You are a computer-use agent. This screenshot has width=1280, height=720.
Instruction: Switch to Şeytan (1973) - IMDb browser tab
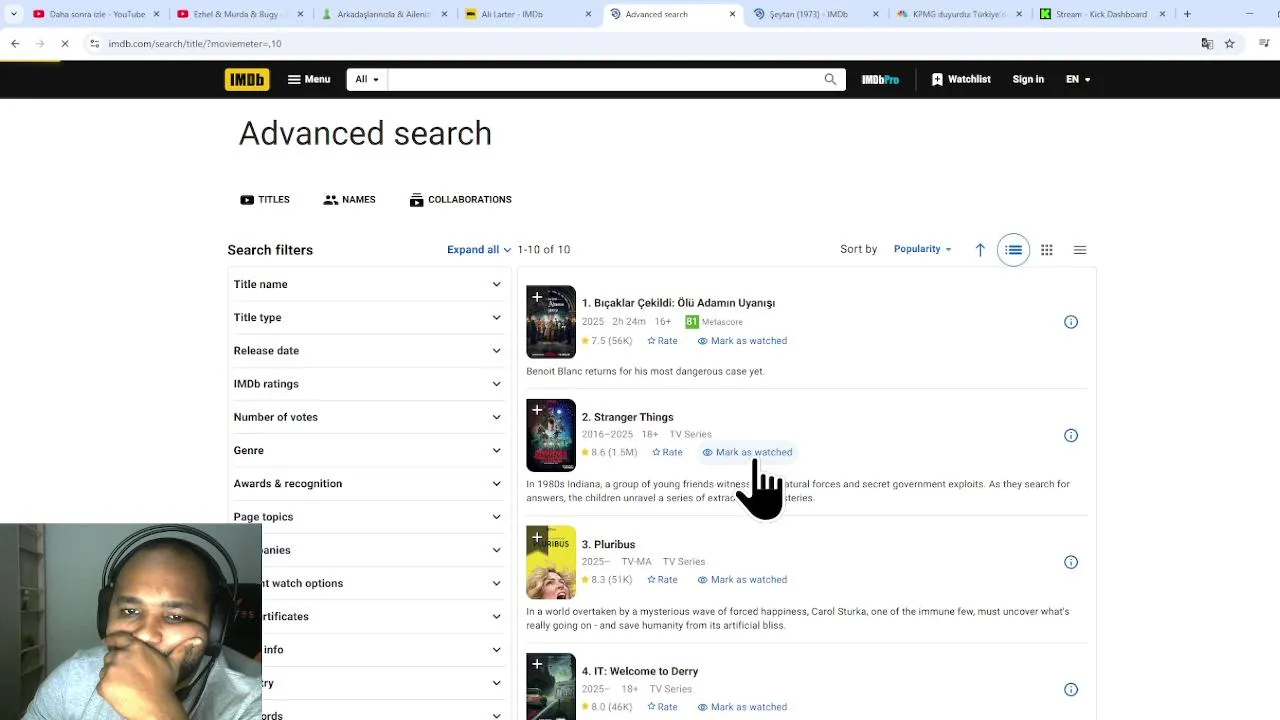click(x=815, y=14)
